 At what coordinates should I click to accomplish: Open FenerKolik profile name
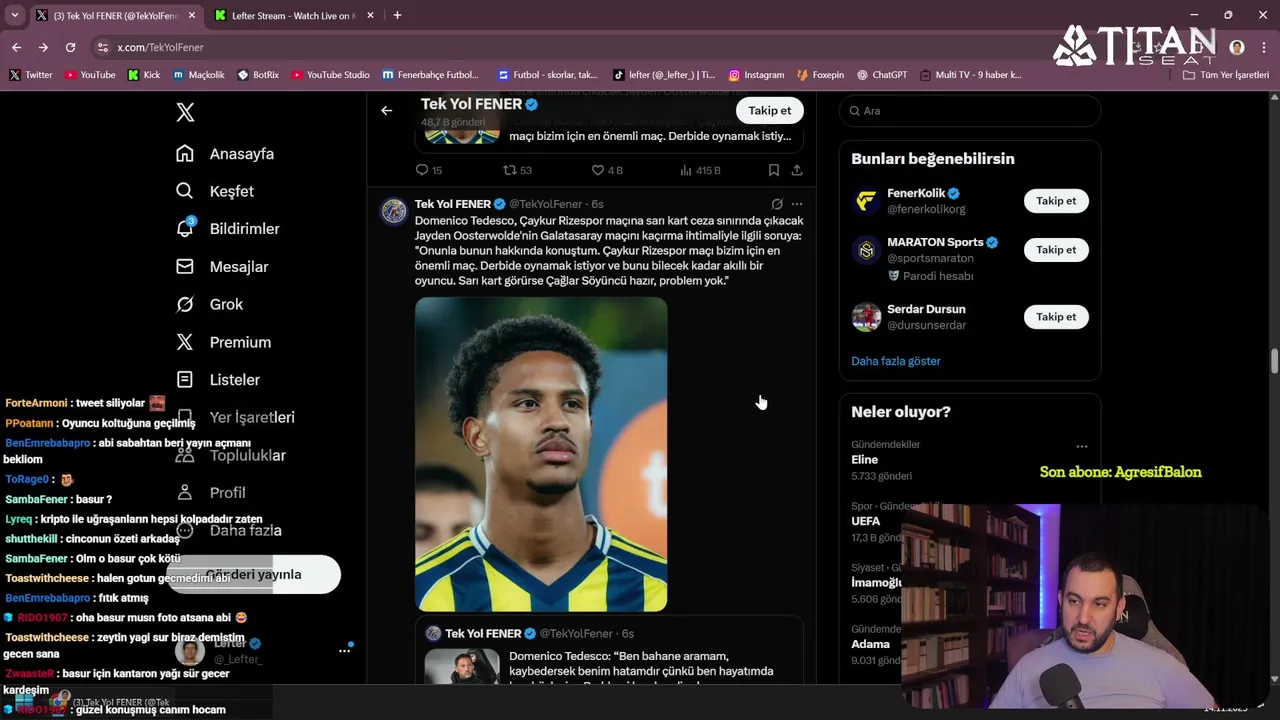916,193
